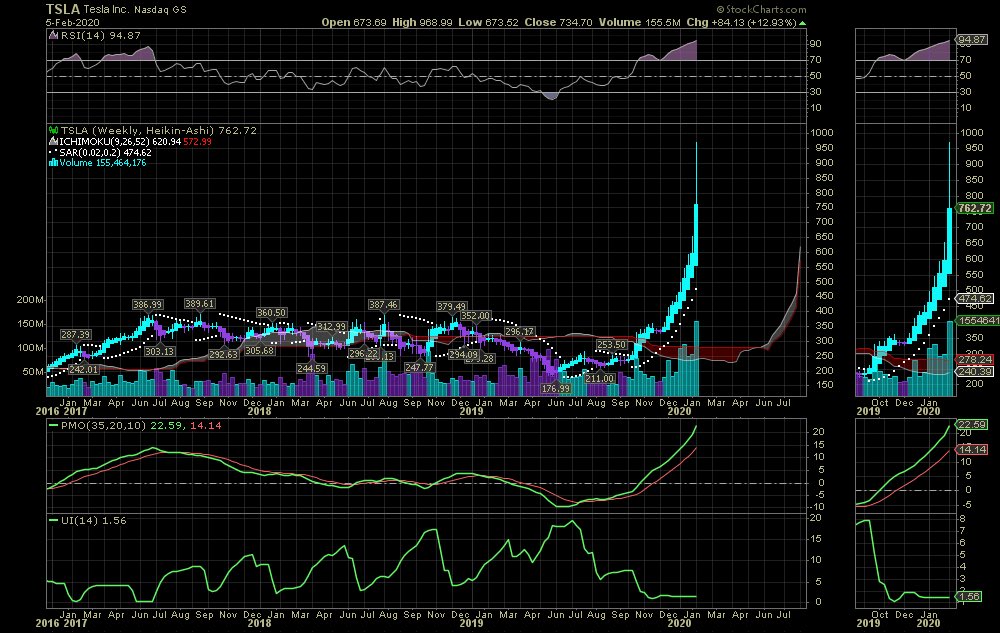Viewport: 1000px width, 633px height.
Task: Click the 386.99 price peak label
Action: pyautogui.click(x=148, y=305)
